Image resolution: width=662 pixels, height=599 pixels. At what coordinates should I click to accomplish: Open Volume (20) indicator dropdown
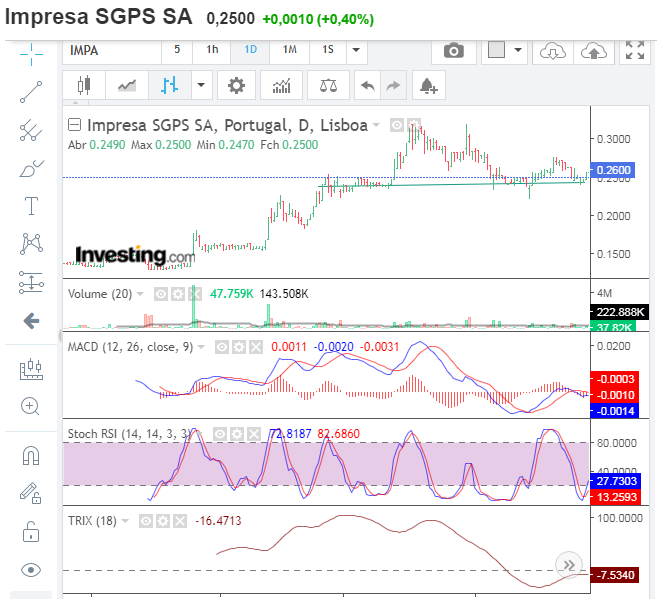tap(140, 293)
